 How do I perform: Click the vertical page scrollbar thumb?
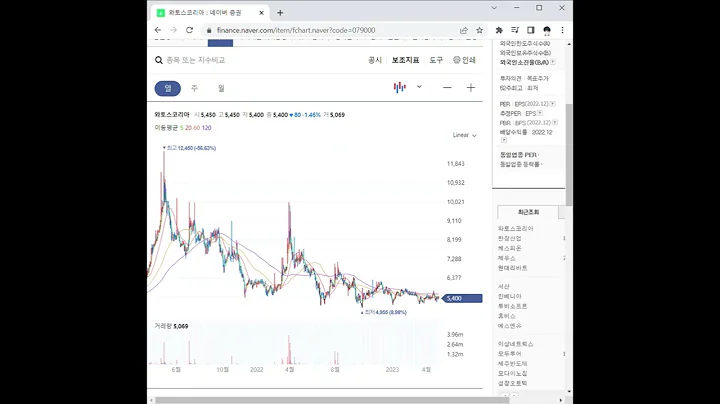569,155
